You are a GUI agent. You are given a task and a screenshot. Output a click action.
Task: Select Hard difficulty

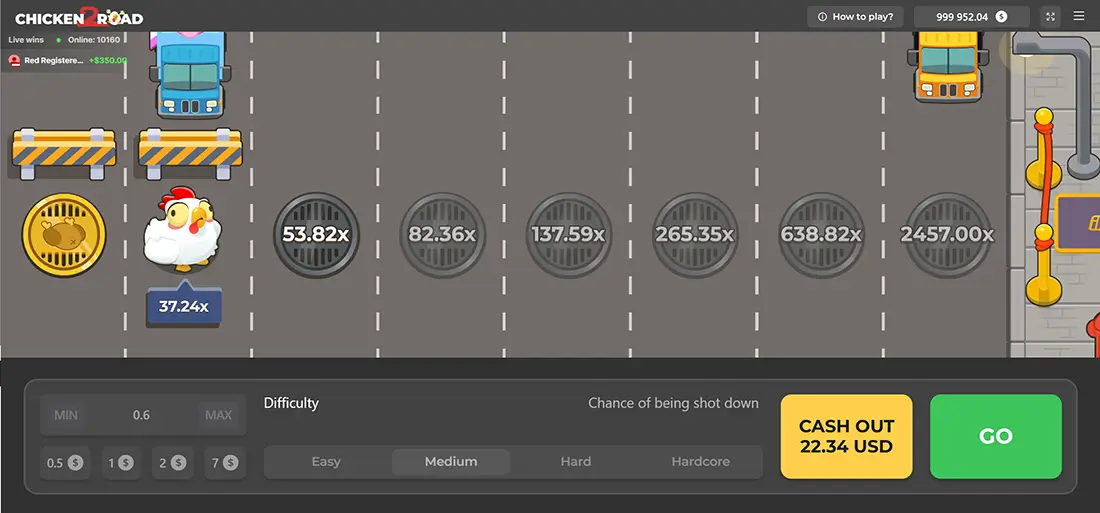[x=576, y=462]
